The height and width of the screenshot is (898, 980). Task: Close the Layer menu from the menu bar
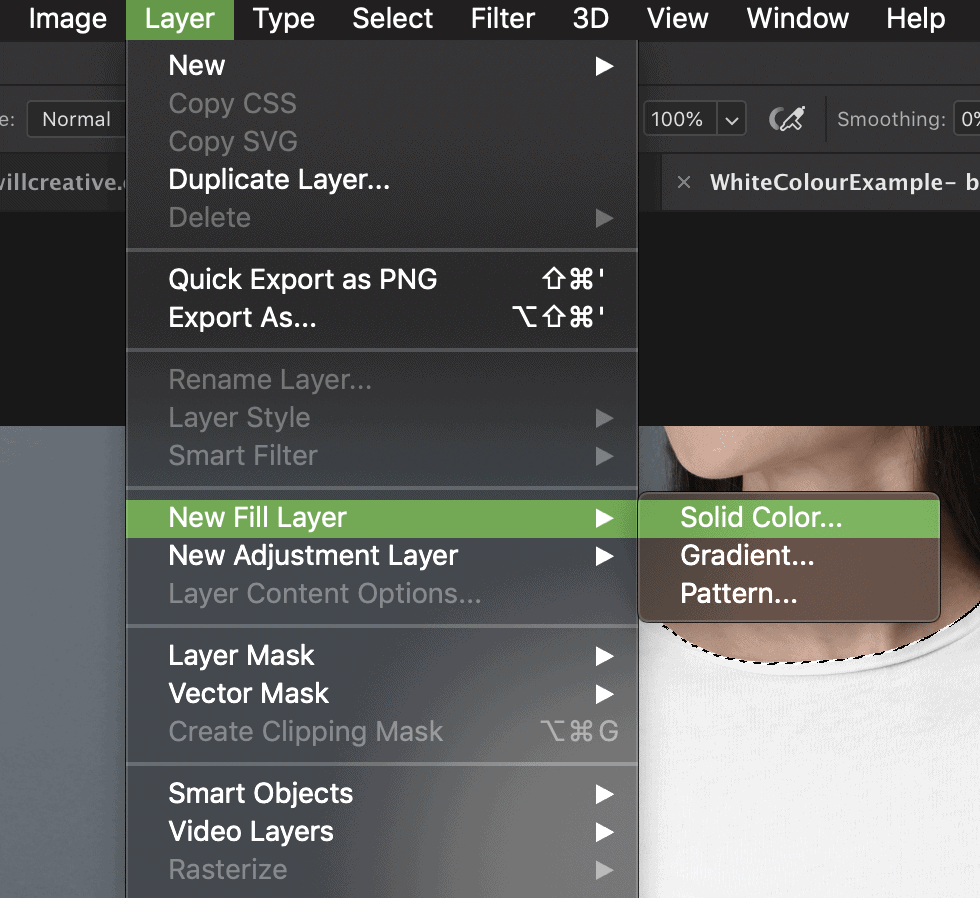coord(180,19)
